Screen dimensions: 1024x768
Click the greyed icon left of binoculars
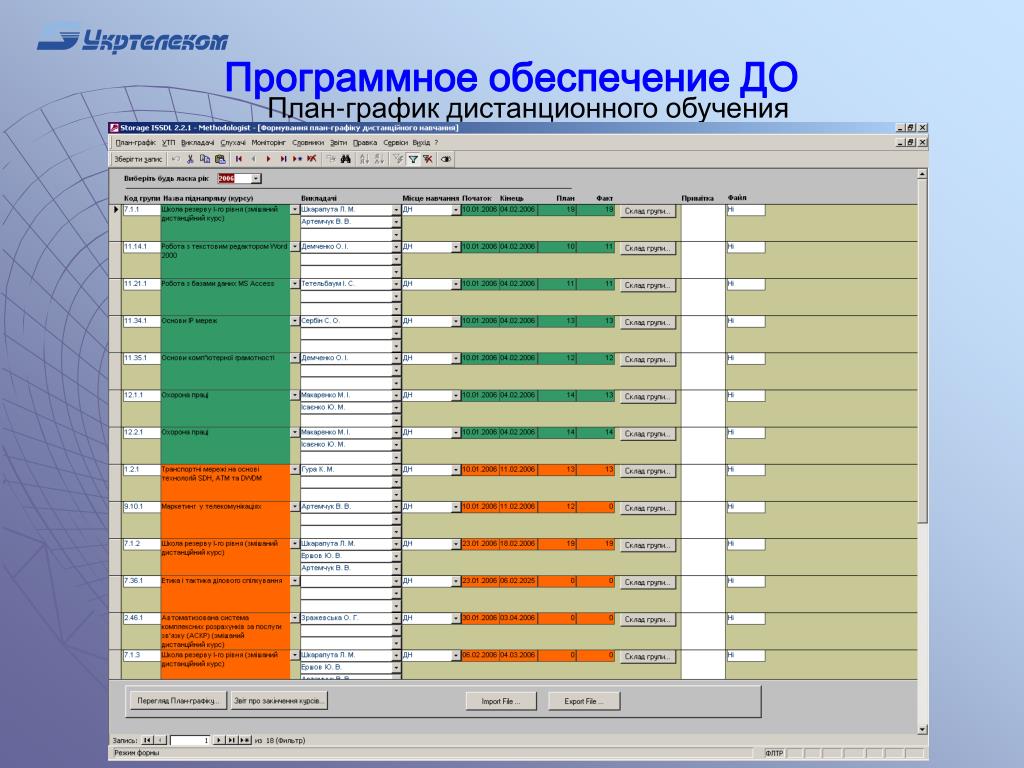point(331,159)
